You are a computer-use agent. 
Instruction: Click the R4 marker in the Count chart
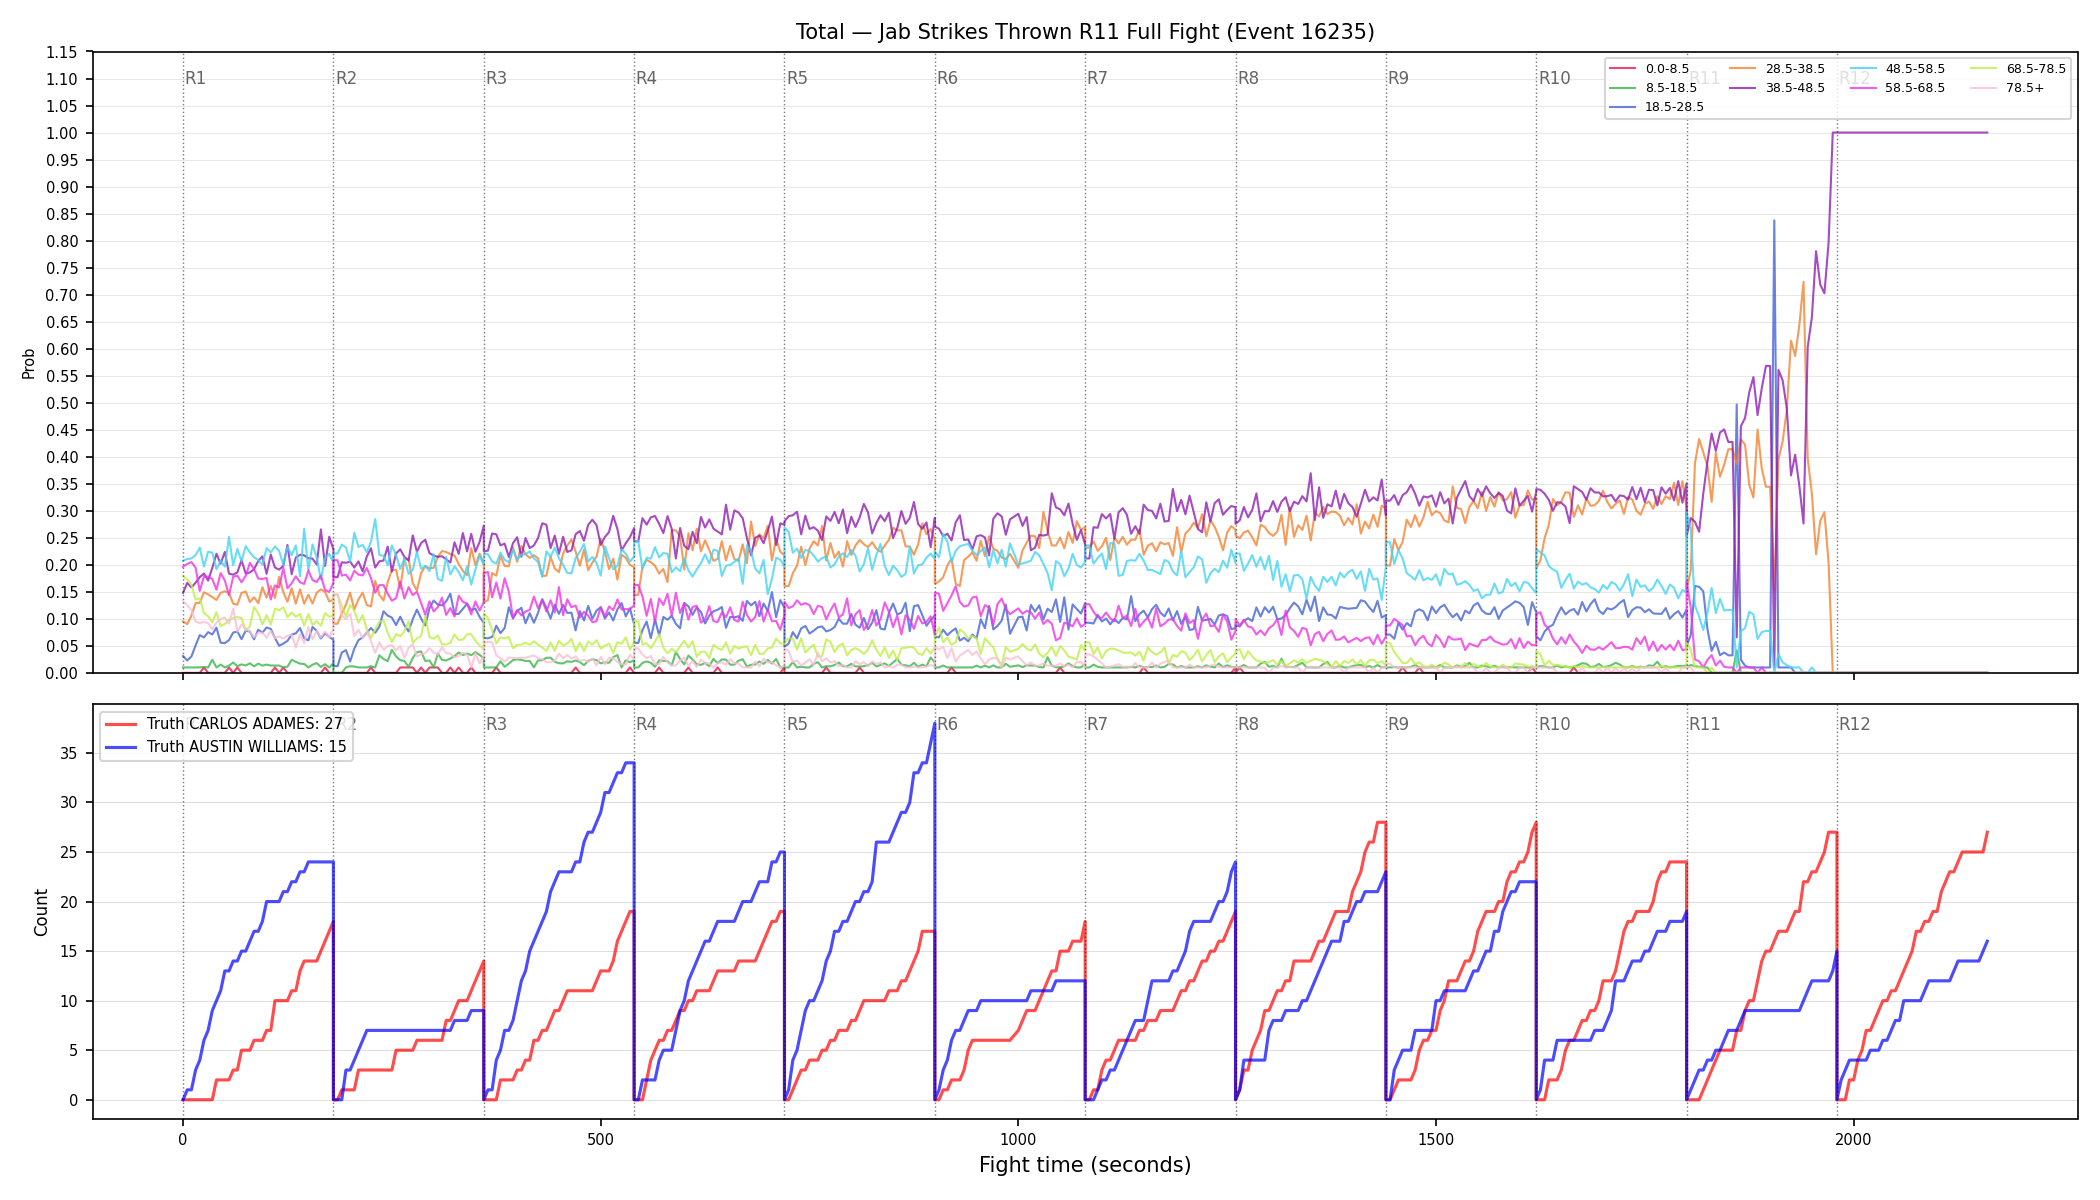647,724
